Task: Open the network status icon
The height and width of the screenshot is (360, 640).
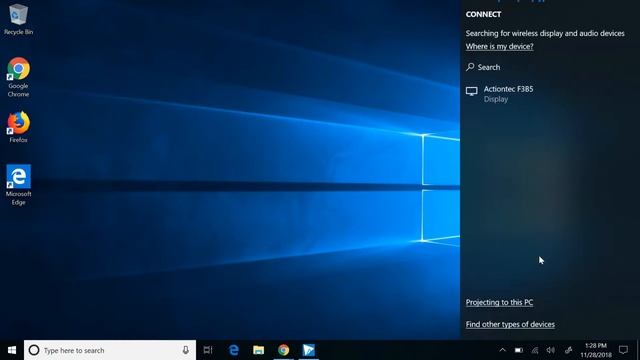Action: 535,350
